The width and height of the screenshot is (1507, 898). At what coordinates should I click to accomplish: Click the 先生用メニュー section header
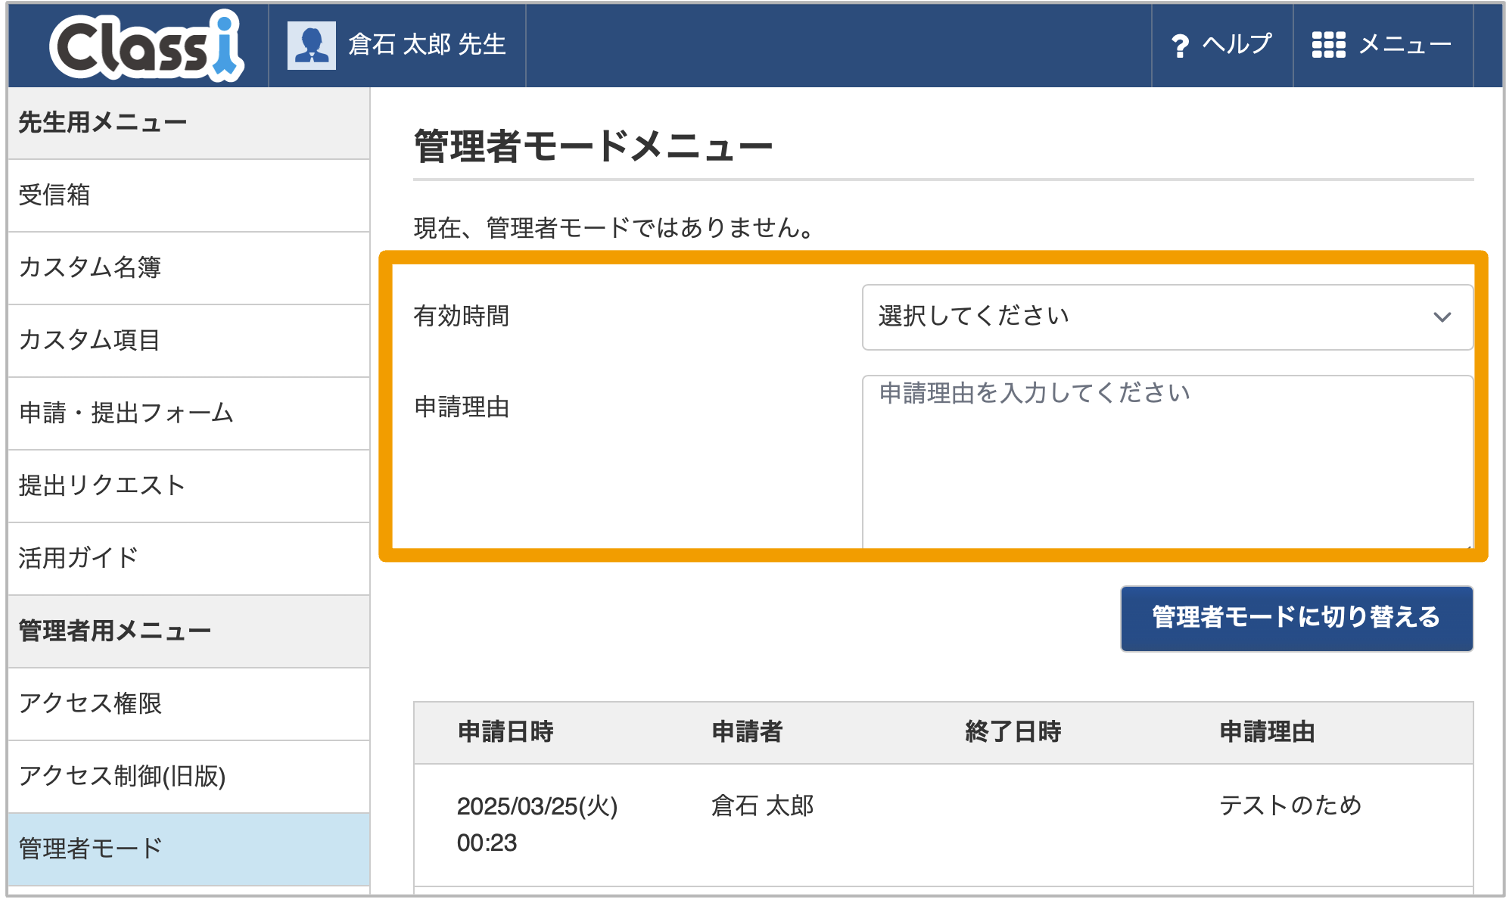(189, 123)
